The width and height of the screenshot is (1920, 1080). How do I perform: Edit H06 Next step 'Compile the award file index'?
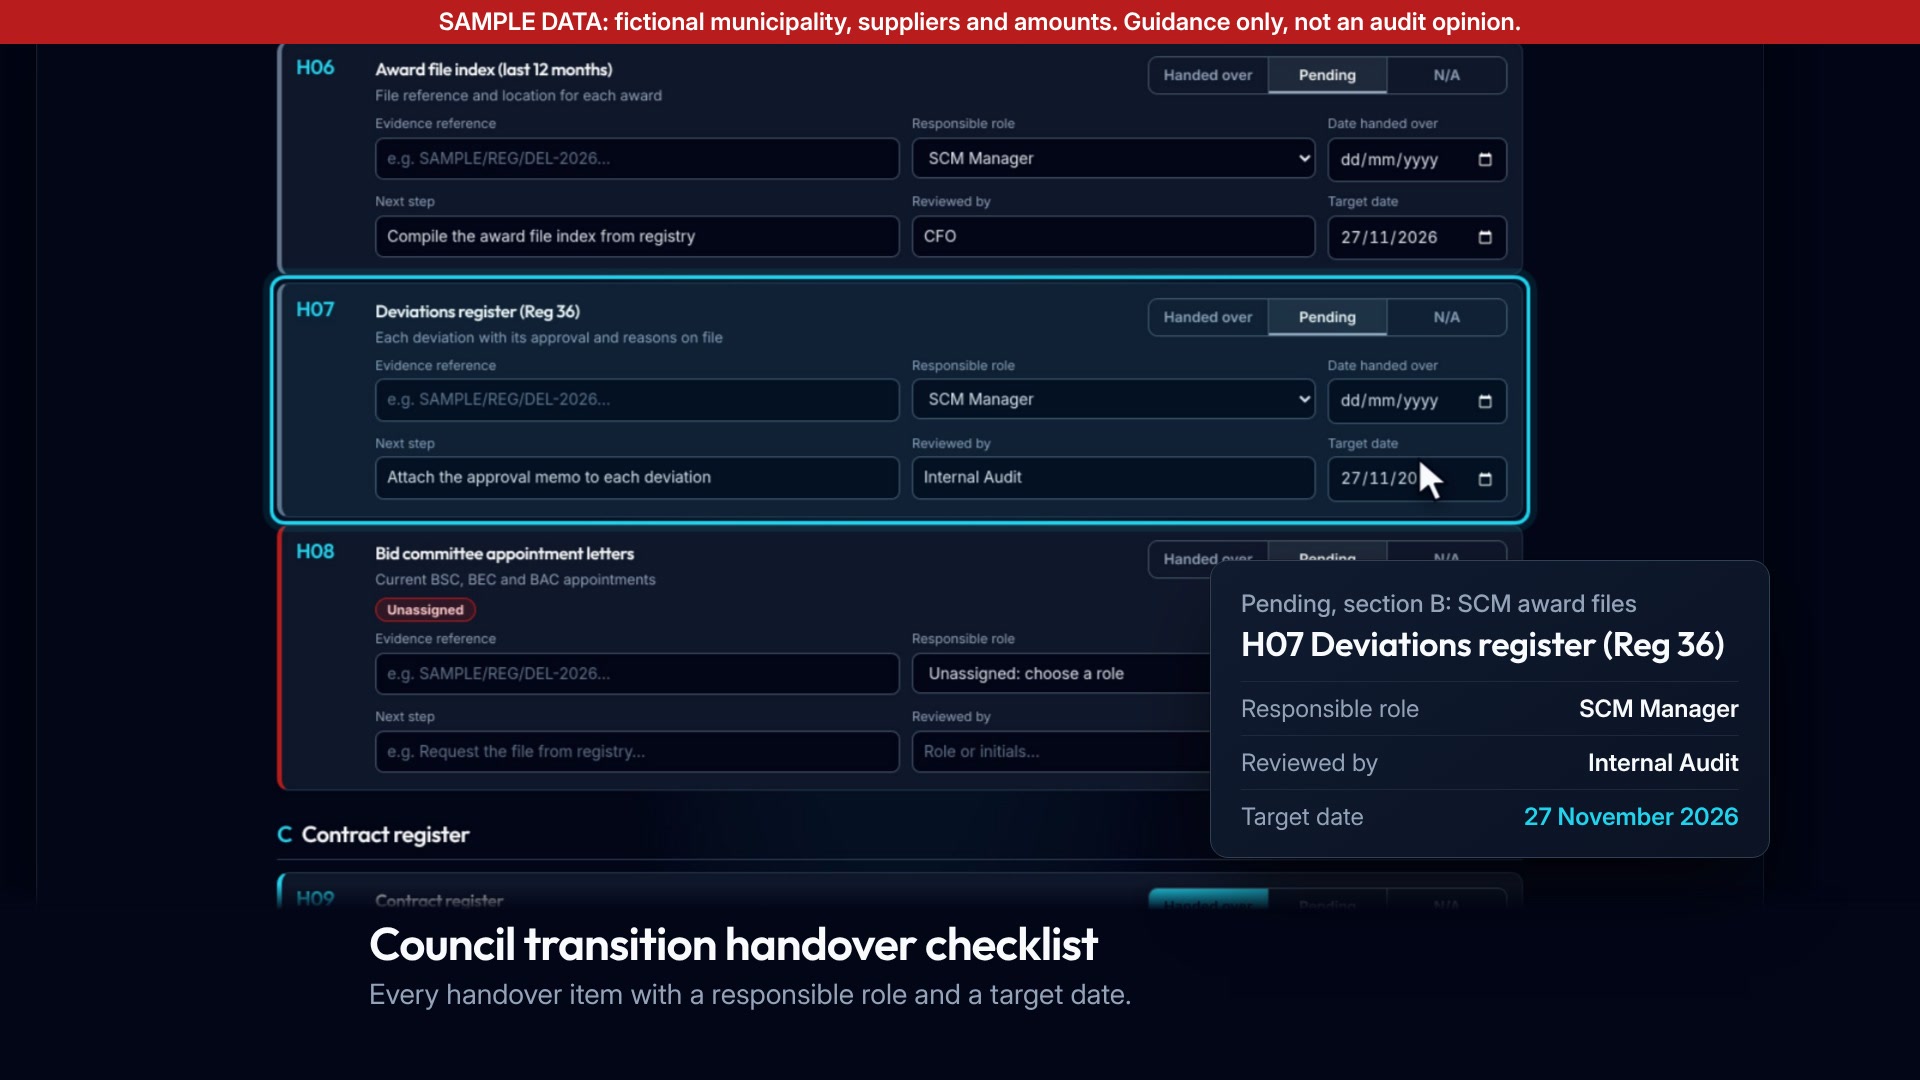[637, 237]
